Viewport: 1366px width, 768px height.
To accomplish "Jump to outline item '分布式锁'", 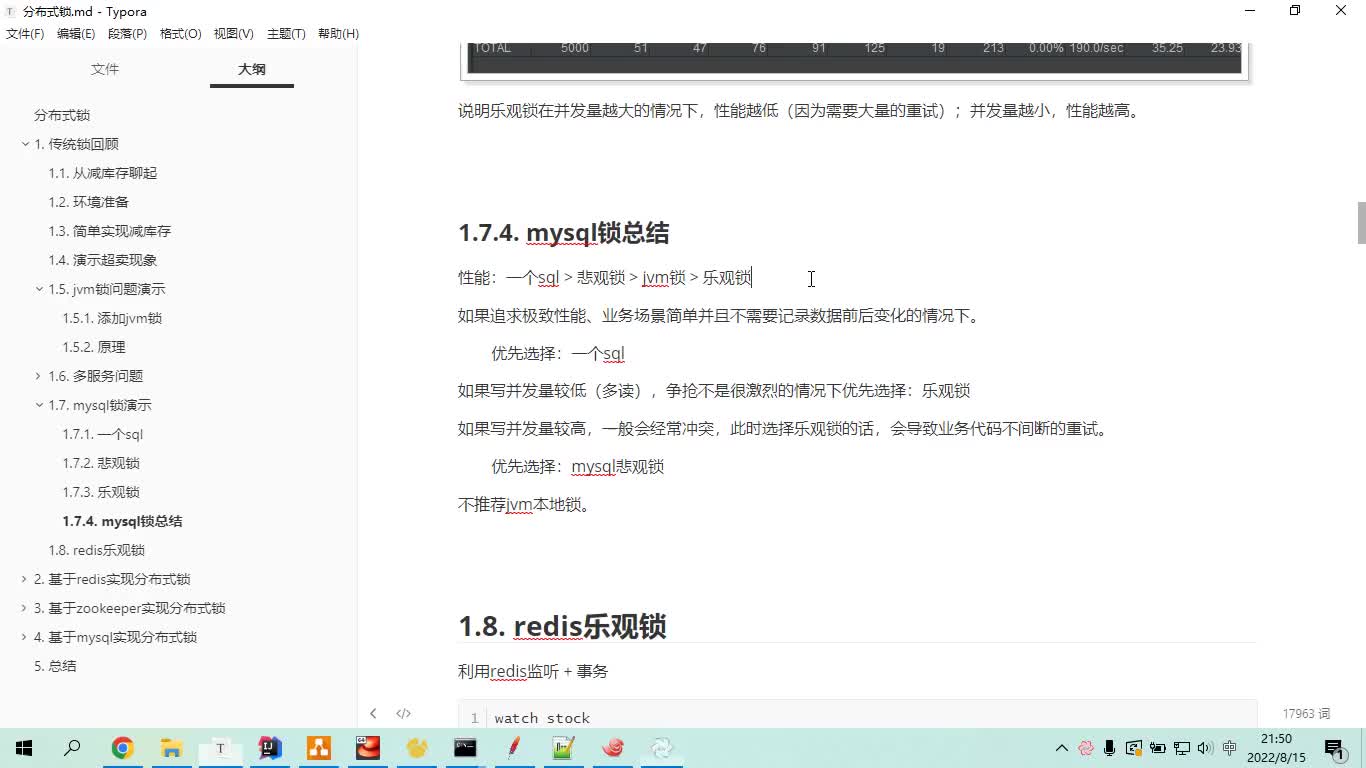I will click(x=62, y=115).
